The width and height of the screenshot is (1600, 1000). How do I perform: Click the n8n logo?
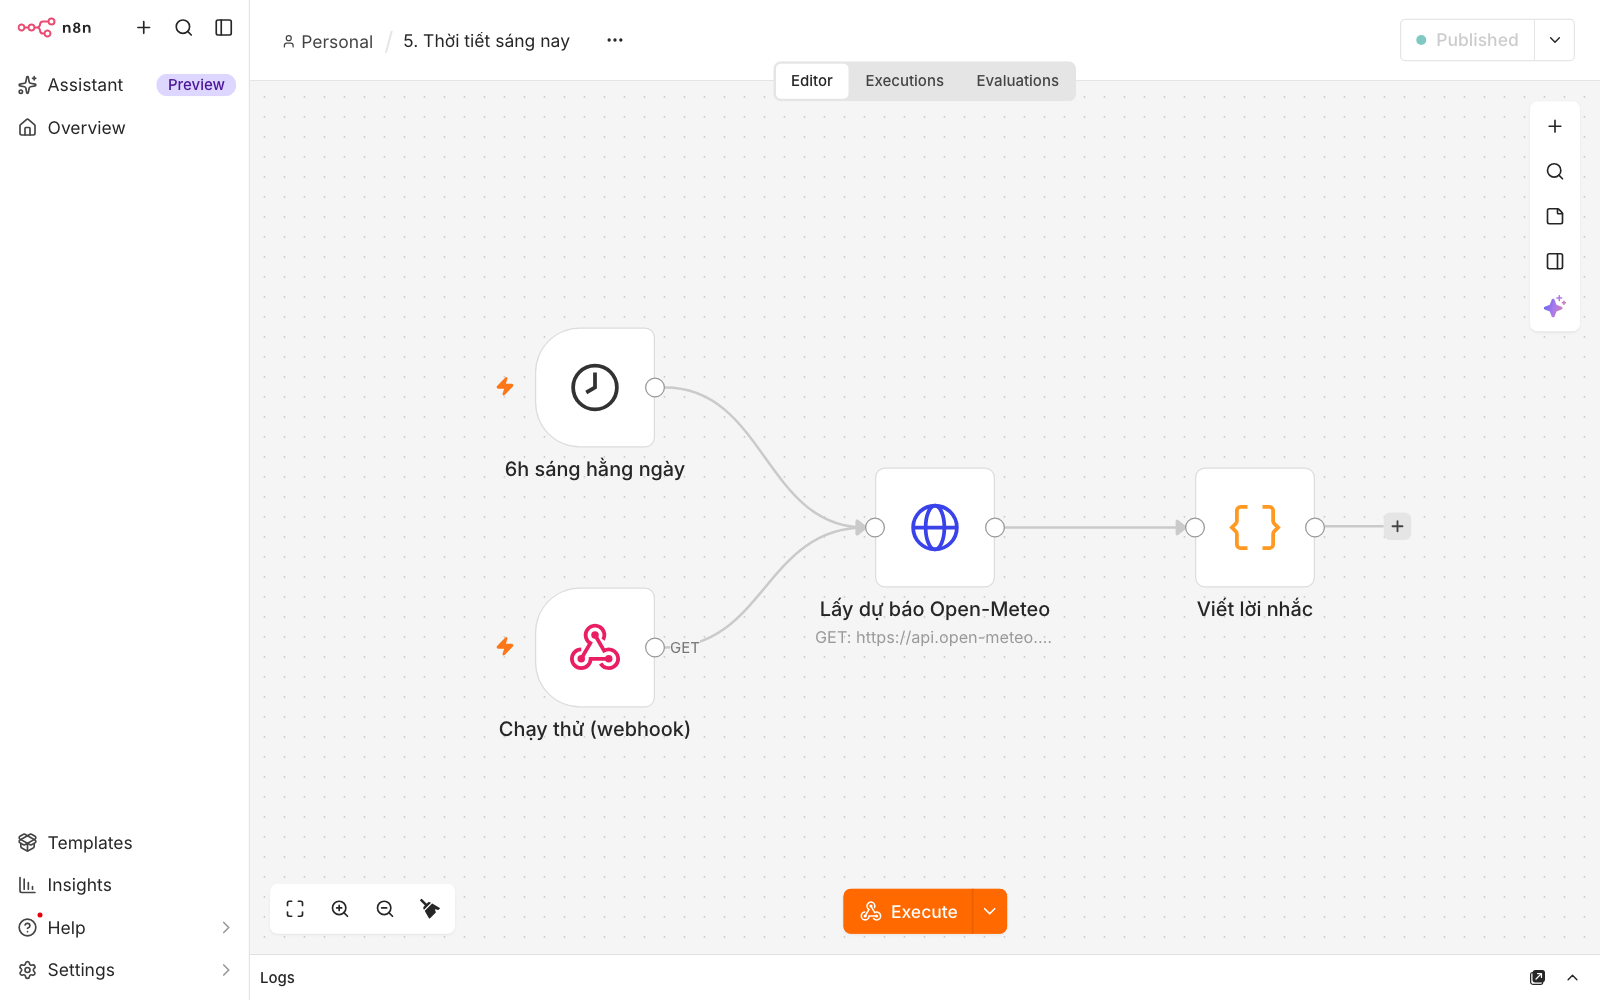(54, 28)
